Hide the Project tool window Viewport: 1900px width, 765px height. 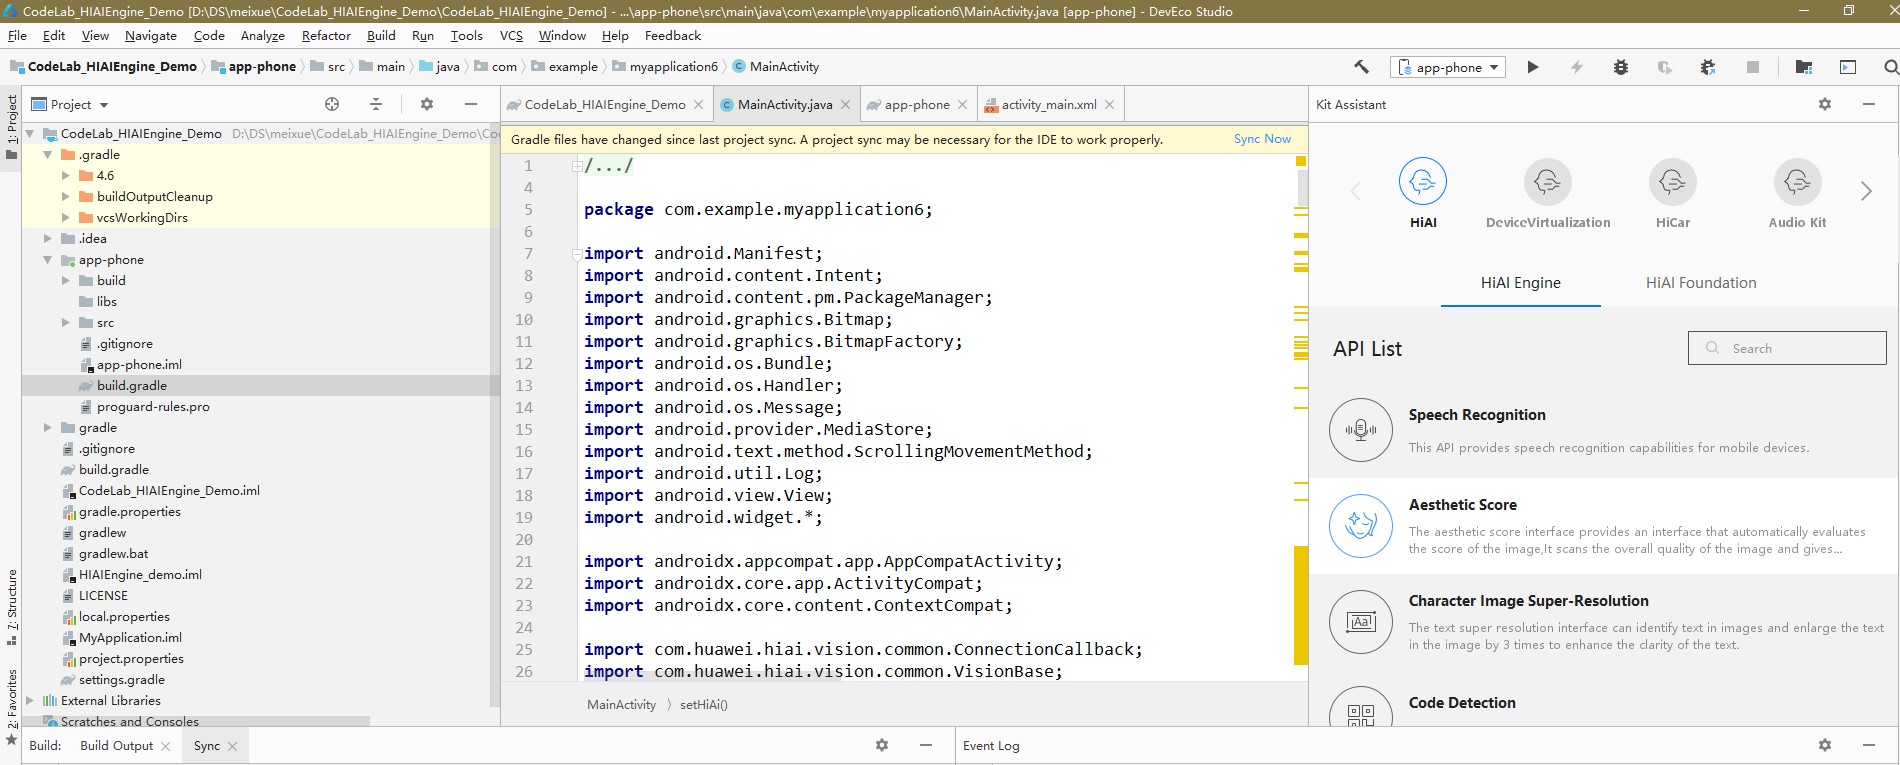[x=471, y=104]
